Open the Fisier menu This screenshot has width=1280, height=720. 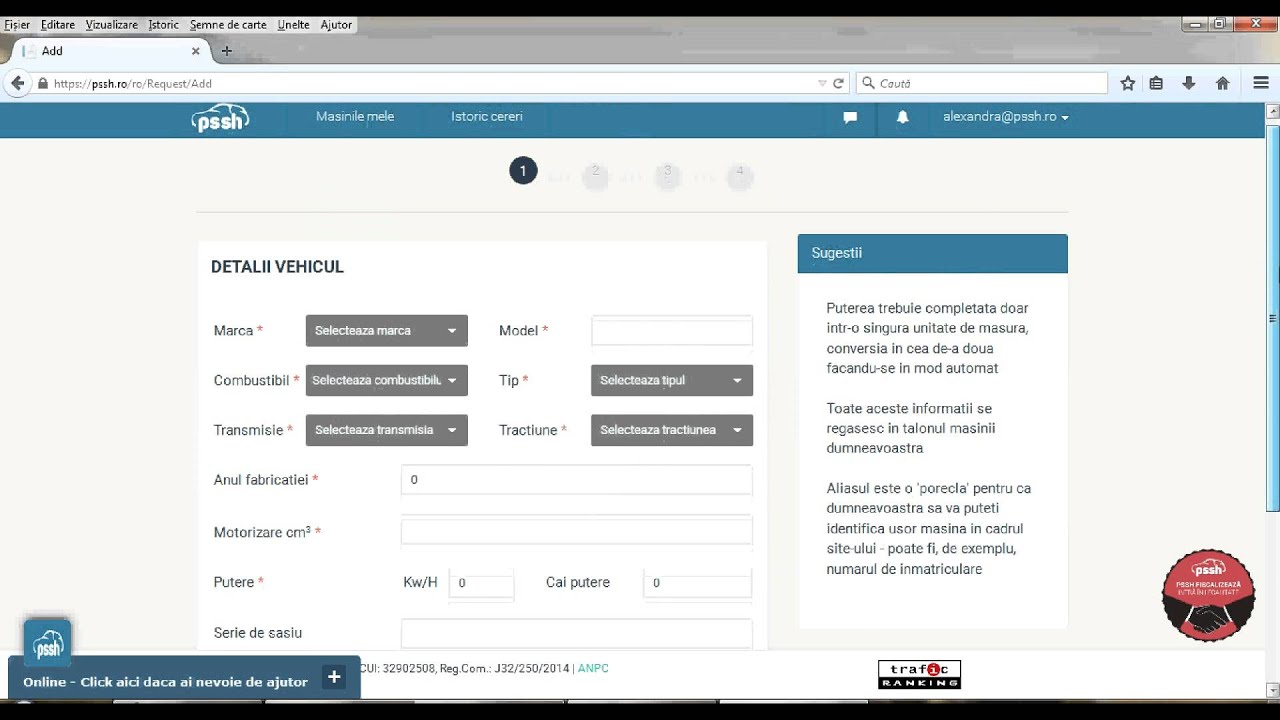click(17, 25)
